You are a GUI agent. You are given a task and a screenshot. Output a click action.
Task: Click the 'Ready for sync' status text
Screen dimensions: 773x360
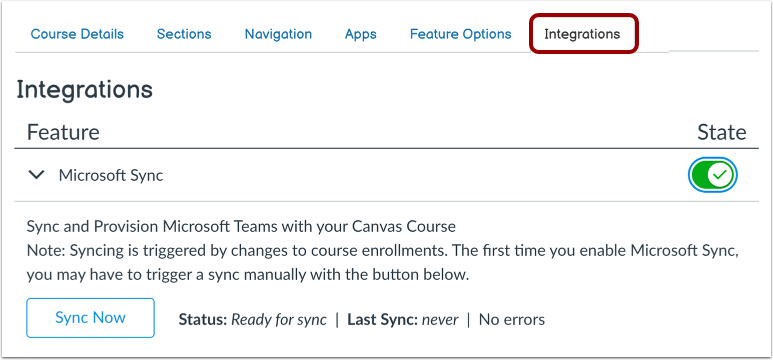[x=279, y=320]
